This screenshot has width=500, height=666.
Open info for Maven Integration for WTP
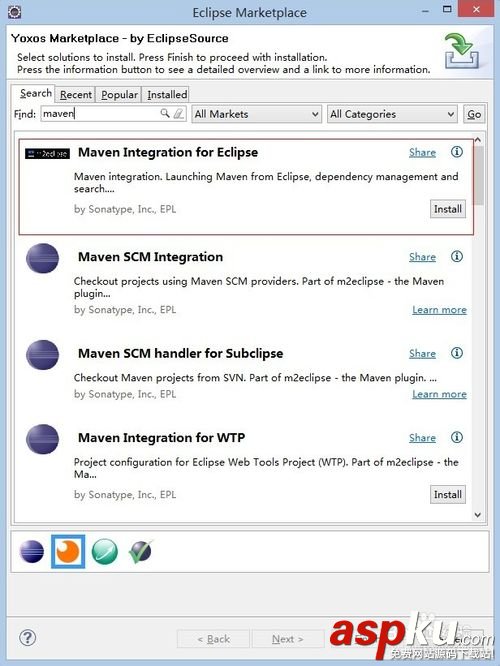tap(457, 437)
